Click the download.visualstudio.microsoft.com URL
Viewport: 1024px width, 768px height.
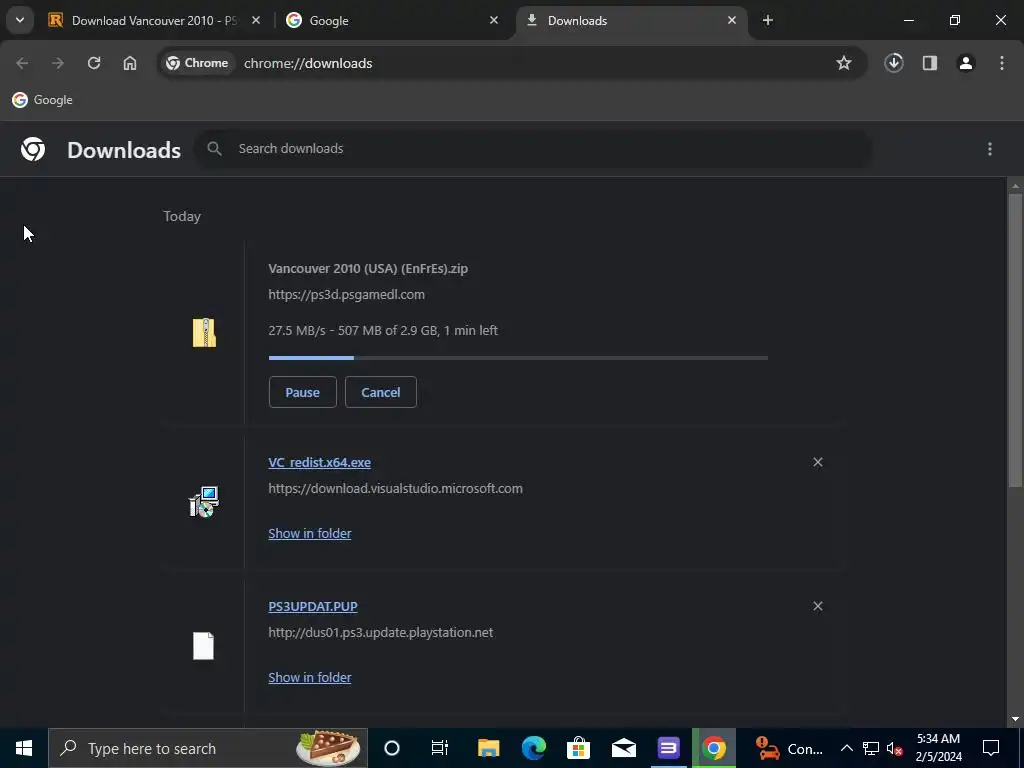click(396, 488)
